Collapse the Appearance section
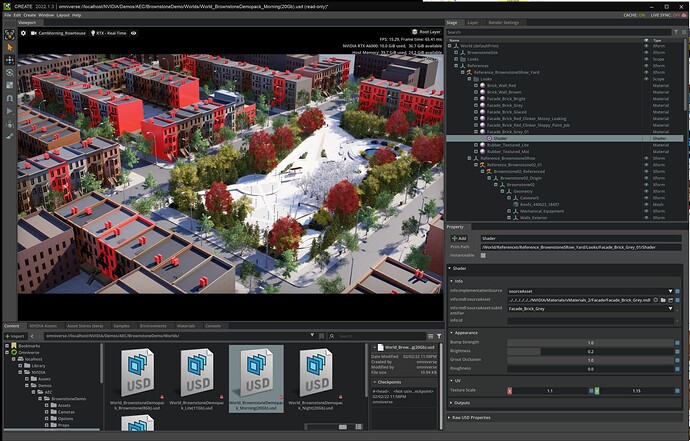The image size is (690, 441). click(x=451, y=333)
